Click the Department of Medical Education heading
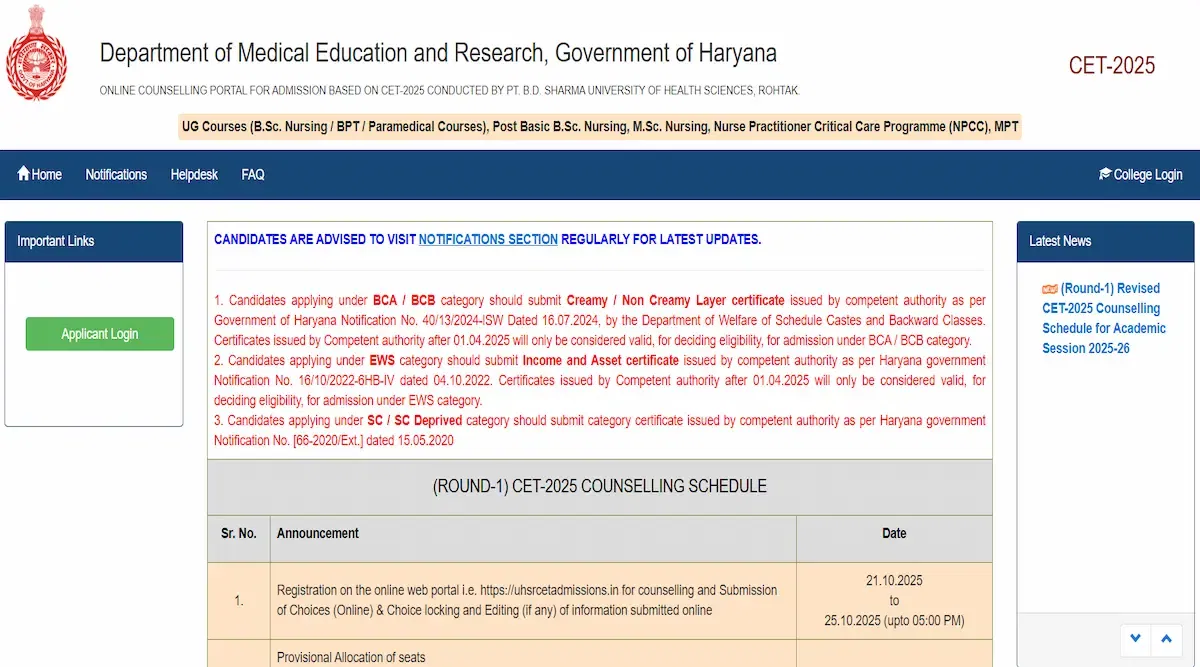1200x667 pixels. (x=438, y=53)
